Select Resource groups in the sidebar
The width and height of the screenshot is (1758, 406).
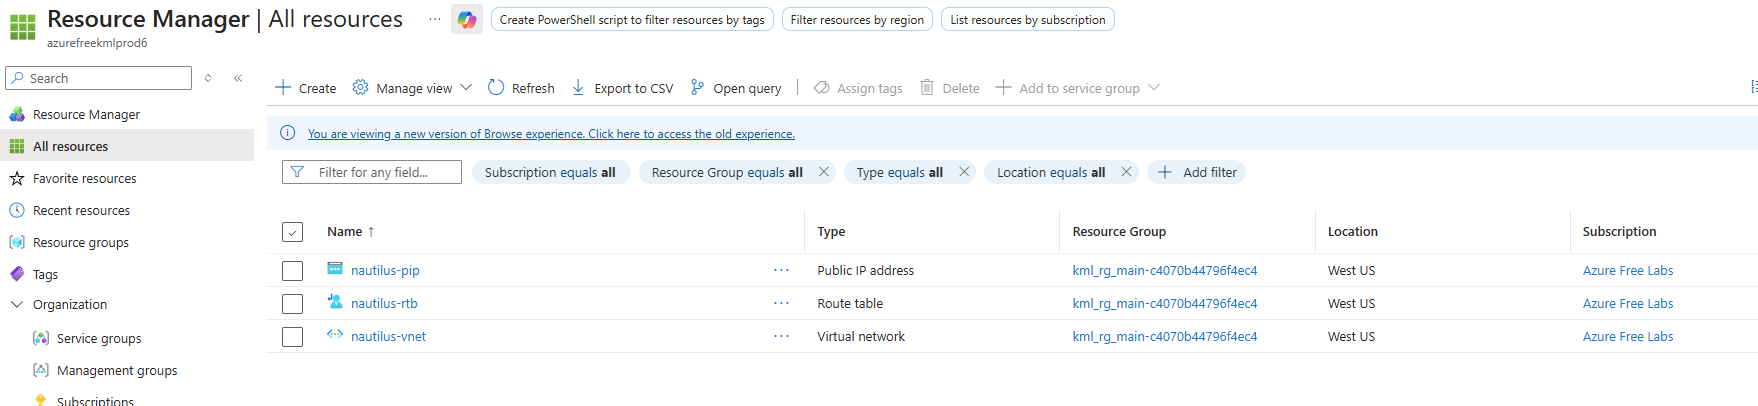point(80,242)
